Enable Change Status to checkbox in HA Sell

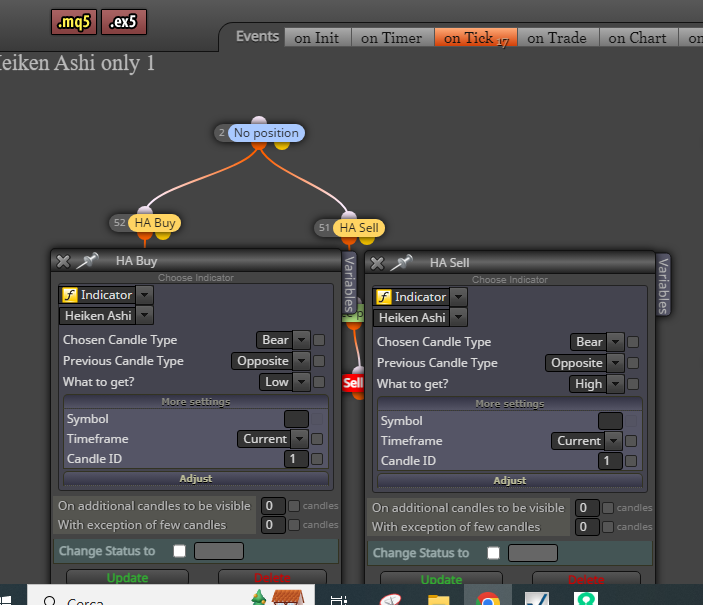[493, 553]
